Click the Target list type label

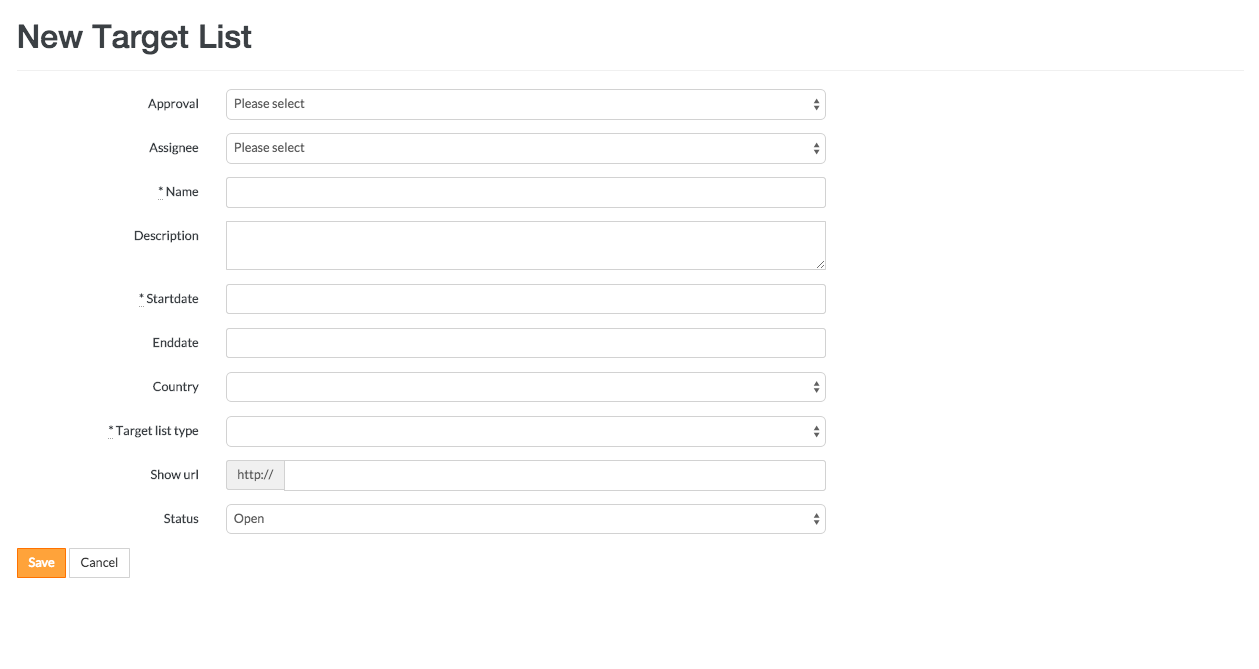pos(157,431)
